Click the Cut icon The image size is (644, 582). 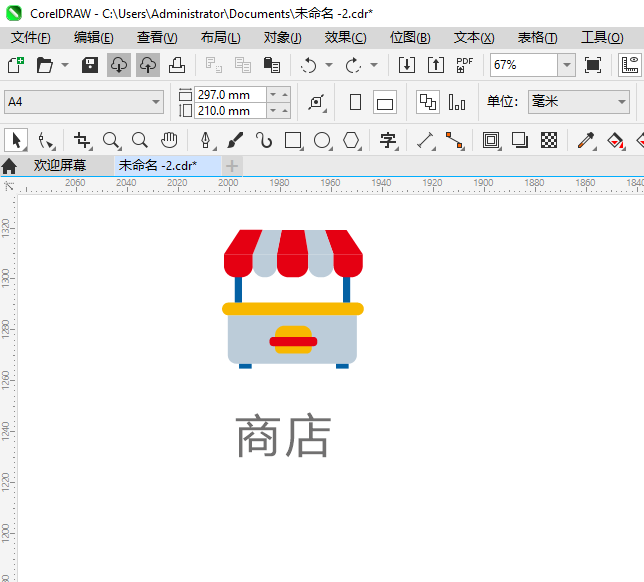tap(214, 65)
